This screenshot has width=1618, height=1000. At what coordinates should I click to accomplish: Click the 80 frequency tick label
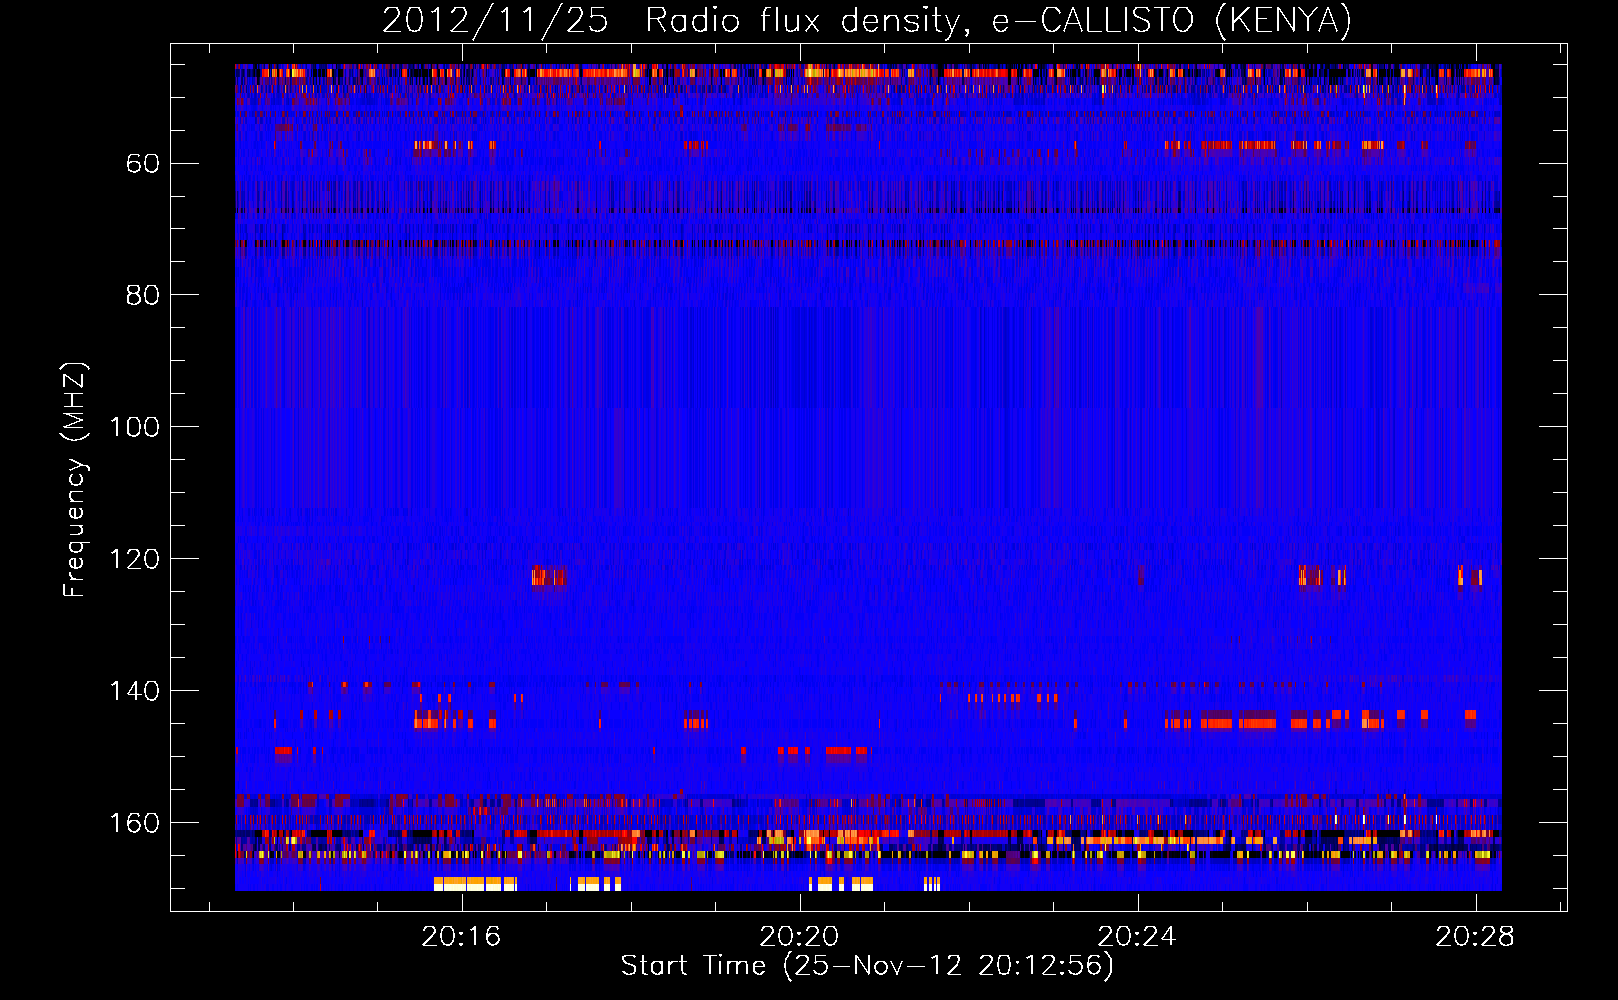tap(143, 295)
